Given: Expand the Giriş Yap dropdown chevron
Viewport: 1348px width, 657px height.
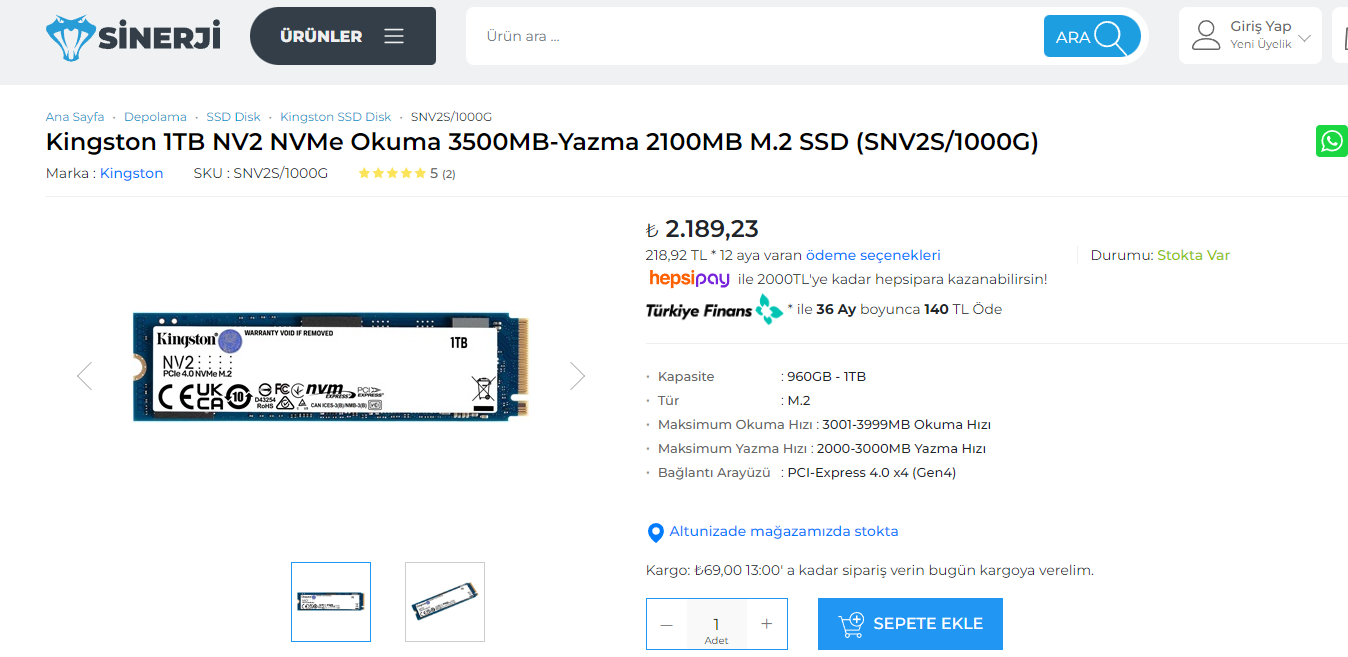Looking at the screenshot, I should pos(1304,38).
